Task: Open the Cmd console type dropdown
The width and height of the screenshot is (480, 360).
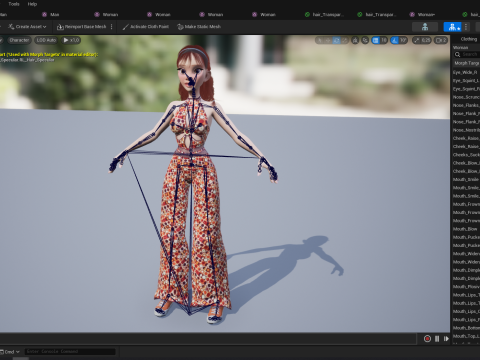Action: click(10, 352)
